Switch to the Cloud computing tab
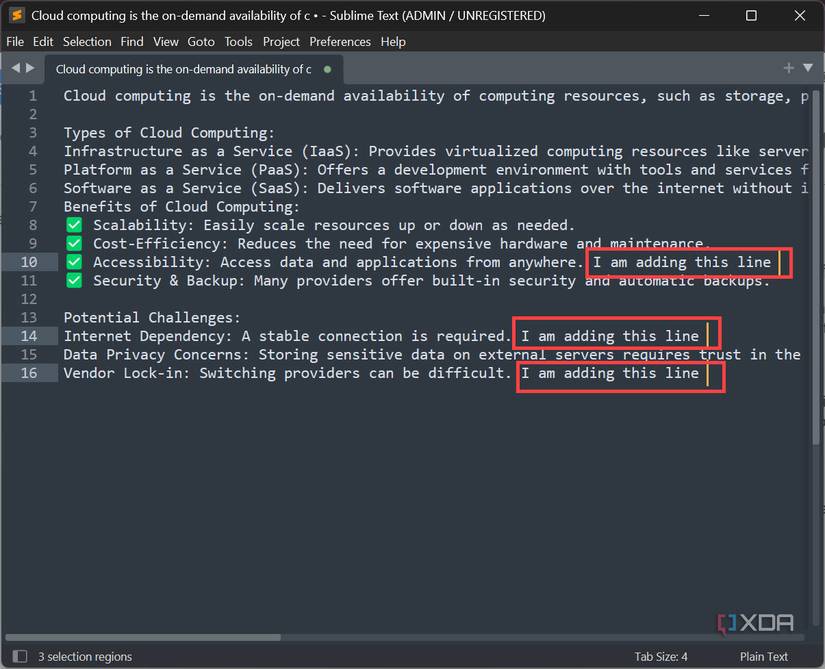 click(180, 69)
